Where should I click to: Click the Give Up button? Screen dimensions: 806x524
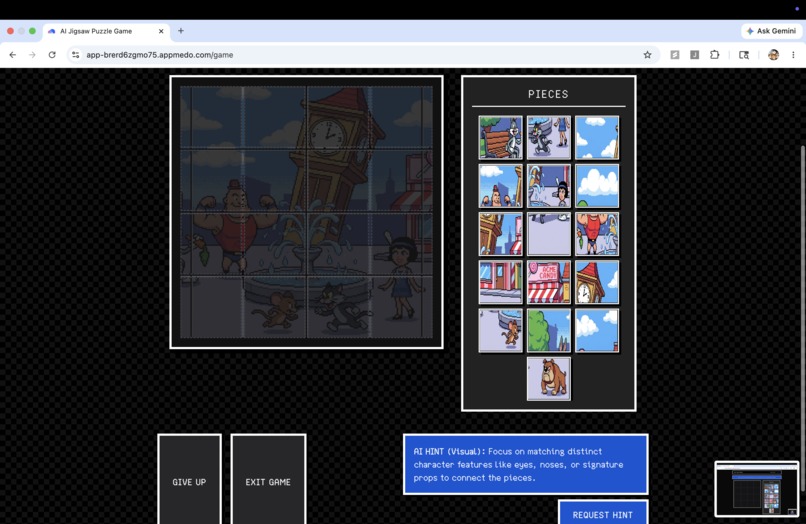coord(189,482)
